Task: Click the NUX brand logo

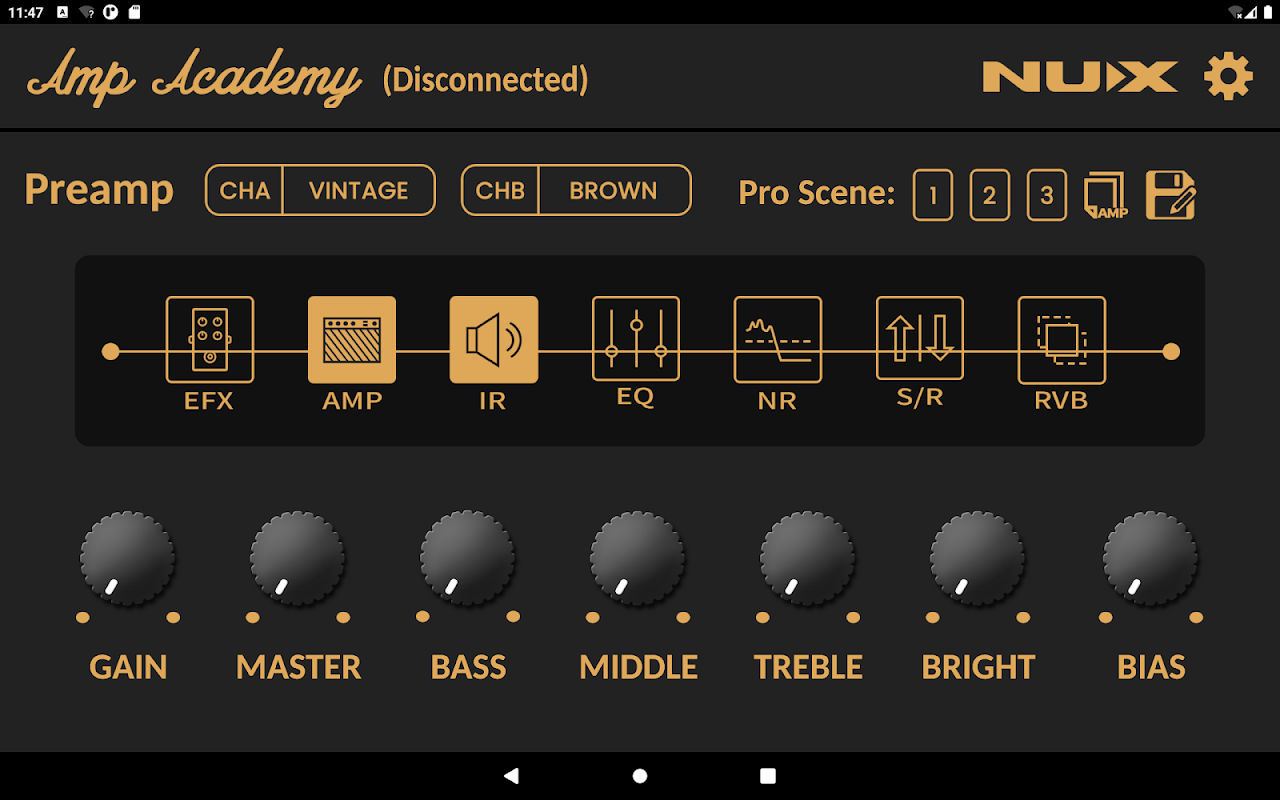Action: tap(1080, 77)
